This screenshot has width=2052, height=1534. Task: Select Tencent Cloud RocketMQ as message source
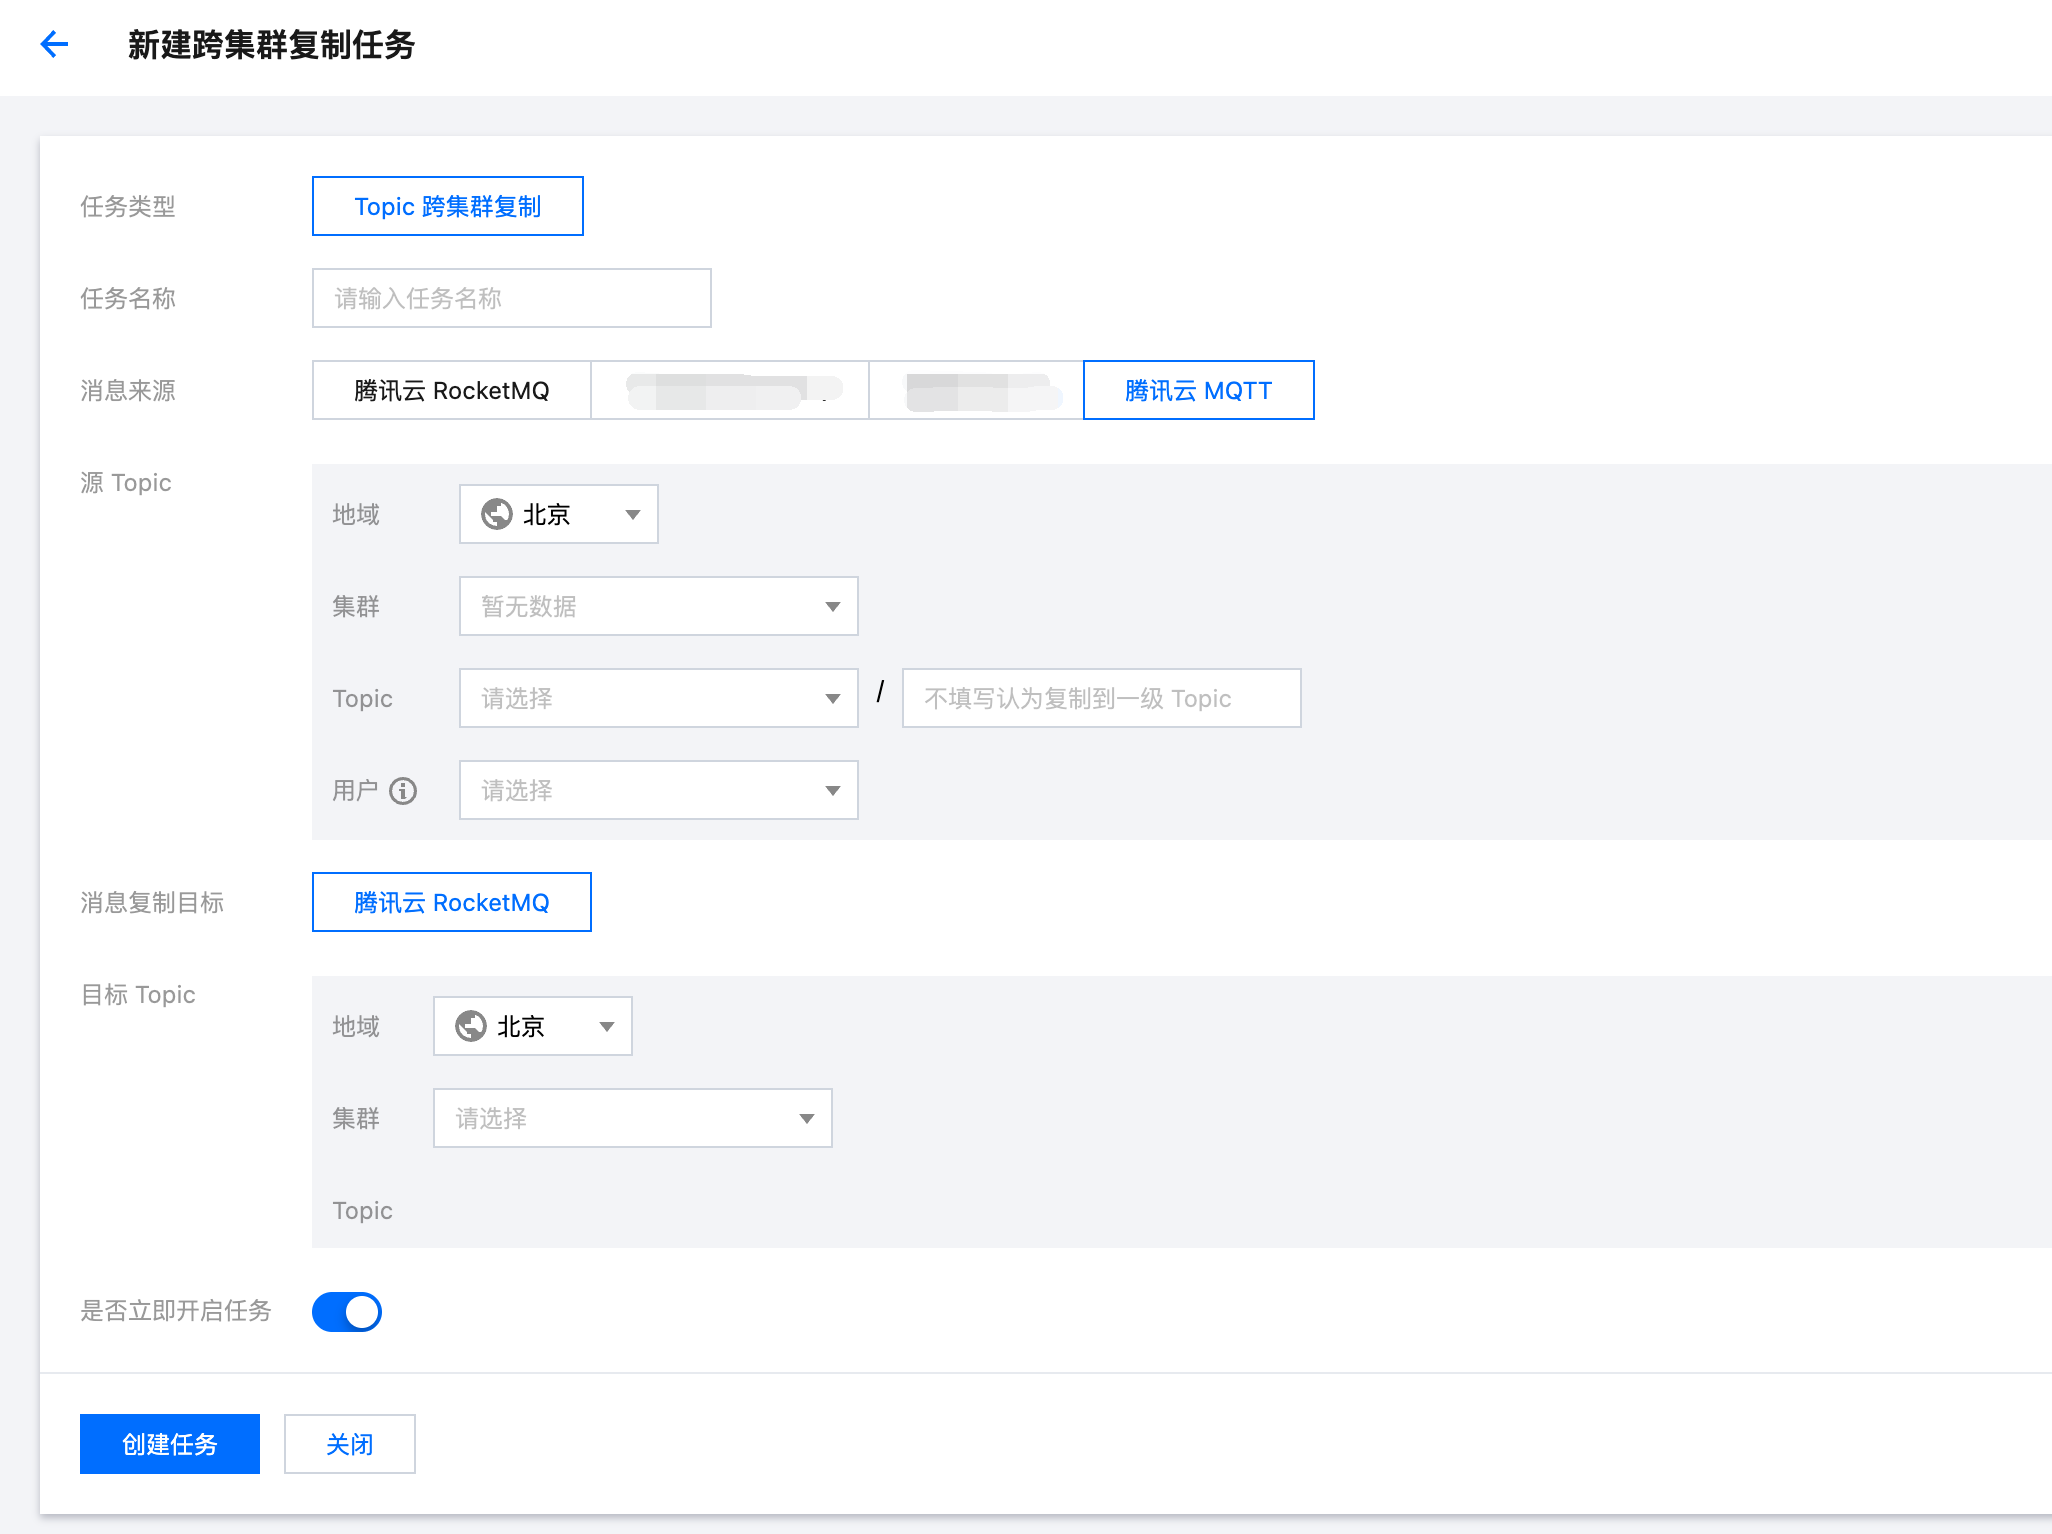tap(452, 390)
